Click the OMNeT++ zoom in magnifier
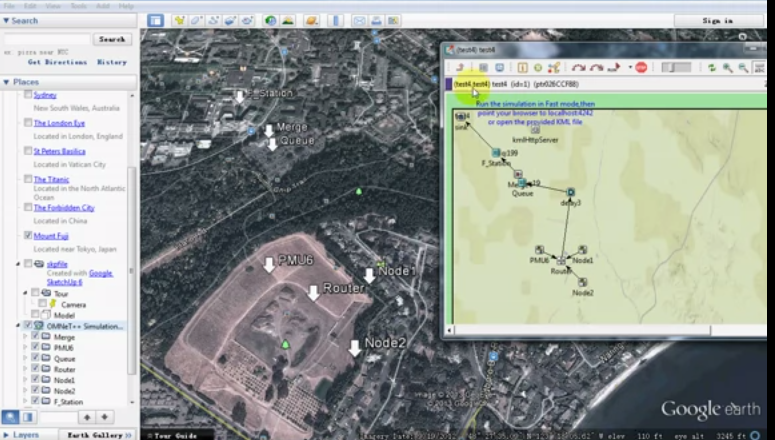Viewport: 775px width, 440px height. 728,68
